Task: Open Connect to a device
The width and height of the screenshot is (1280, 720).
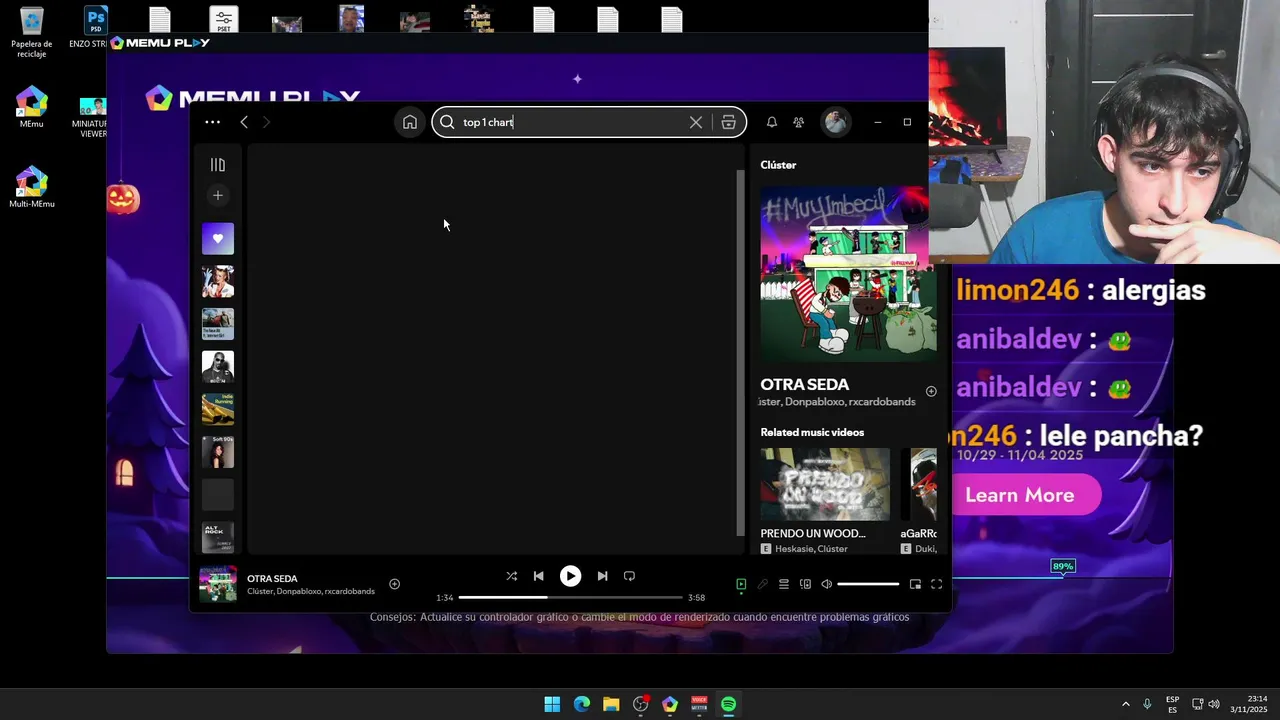Action: point(805,584)
